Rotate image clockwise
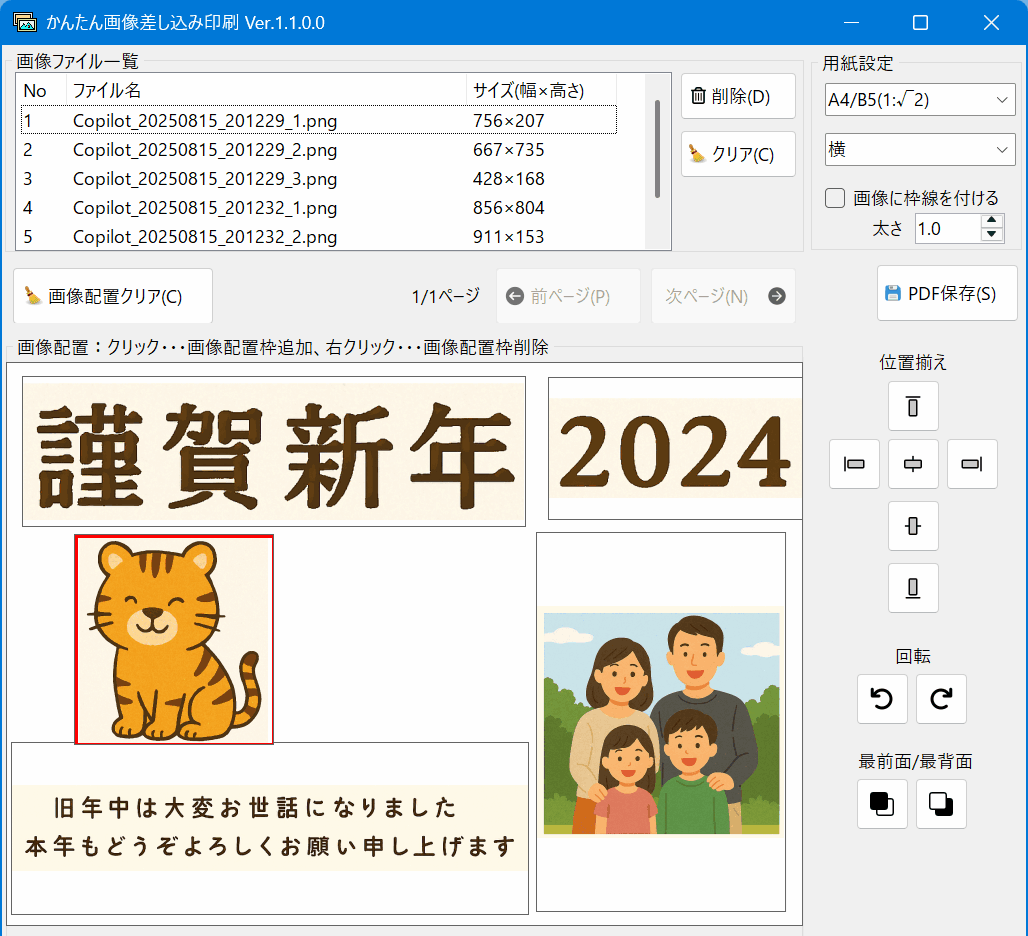The height and width of the screenshot is (936, 1028). point(941,699)
